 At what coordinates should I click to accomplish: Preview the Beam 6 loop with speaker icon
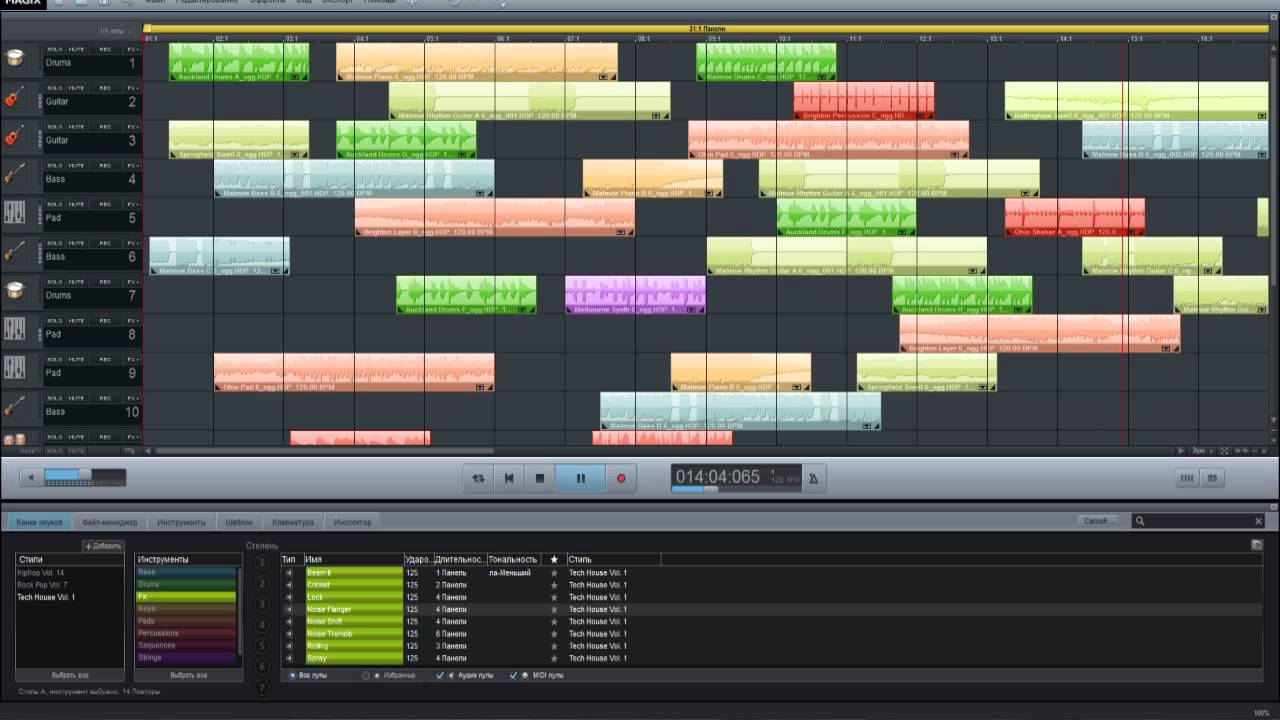(290, 573)
